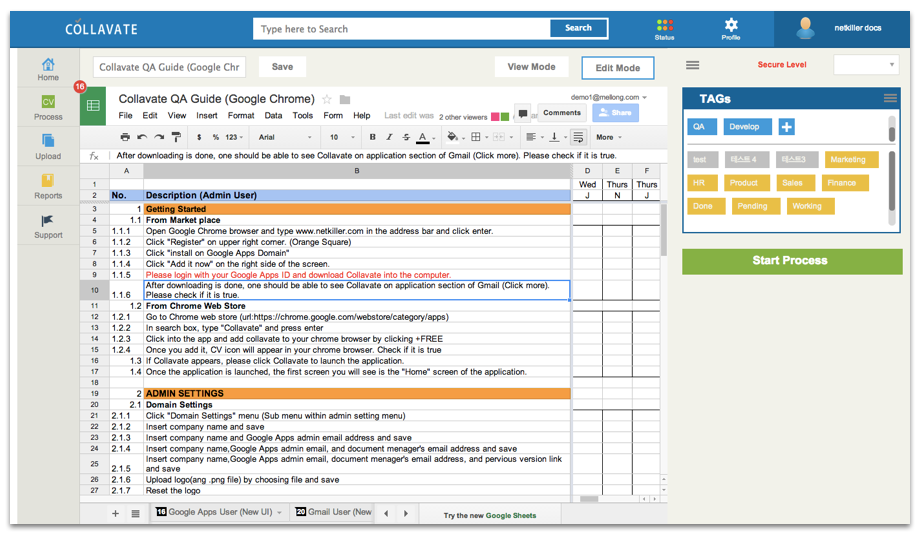924x547 pixels.
Task: Click the netkiller docs user avatar
Action: click(804, 28)
